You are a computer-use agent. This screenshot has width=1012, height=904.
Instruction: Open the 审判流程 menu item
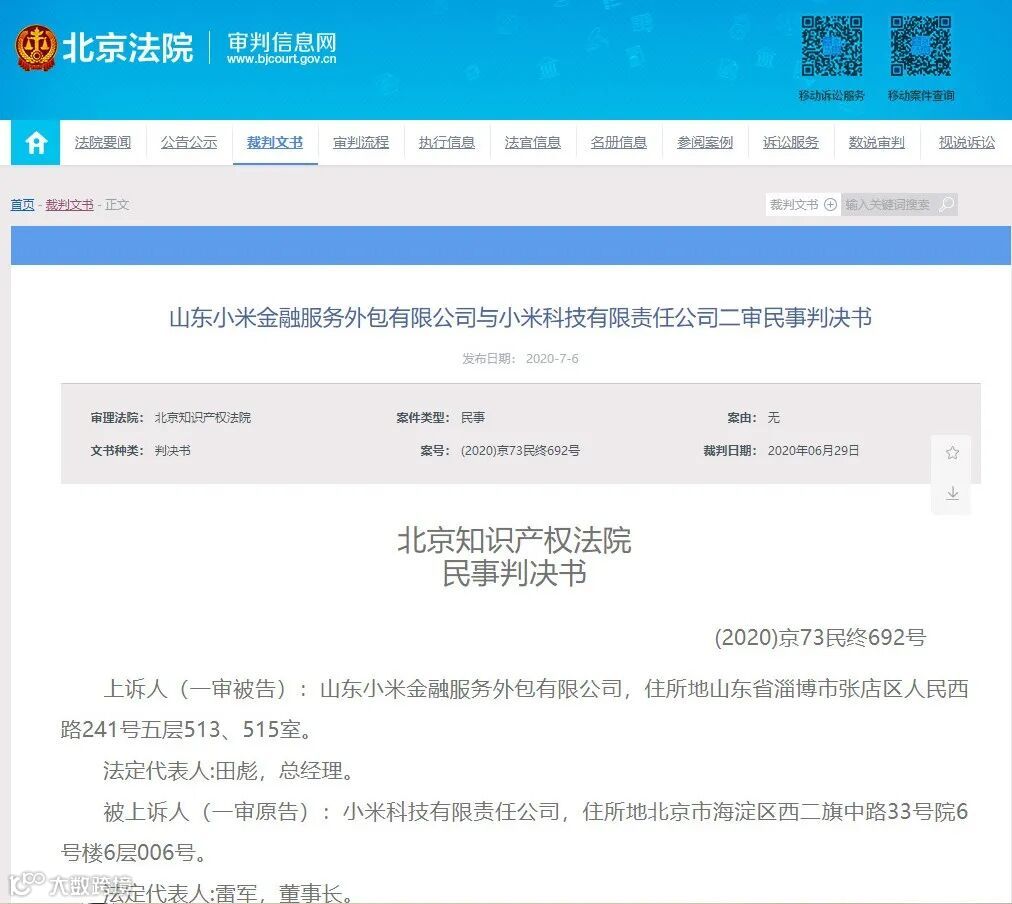pyautogui.click(x=361, y=143)
